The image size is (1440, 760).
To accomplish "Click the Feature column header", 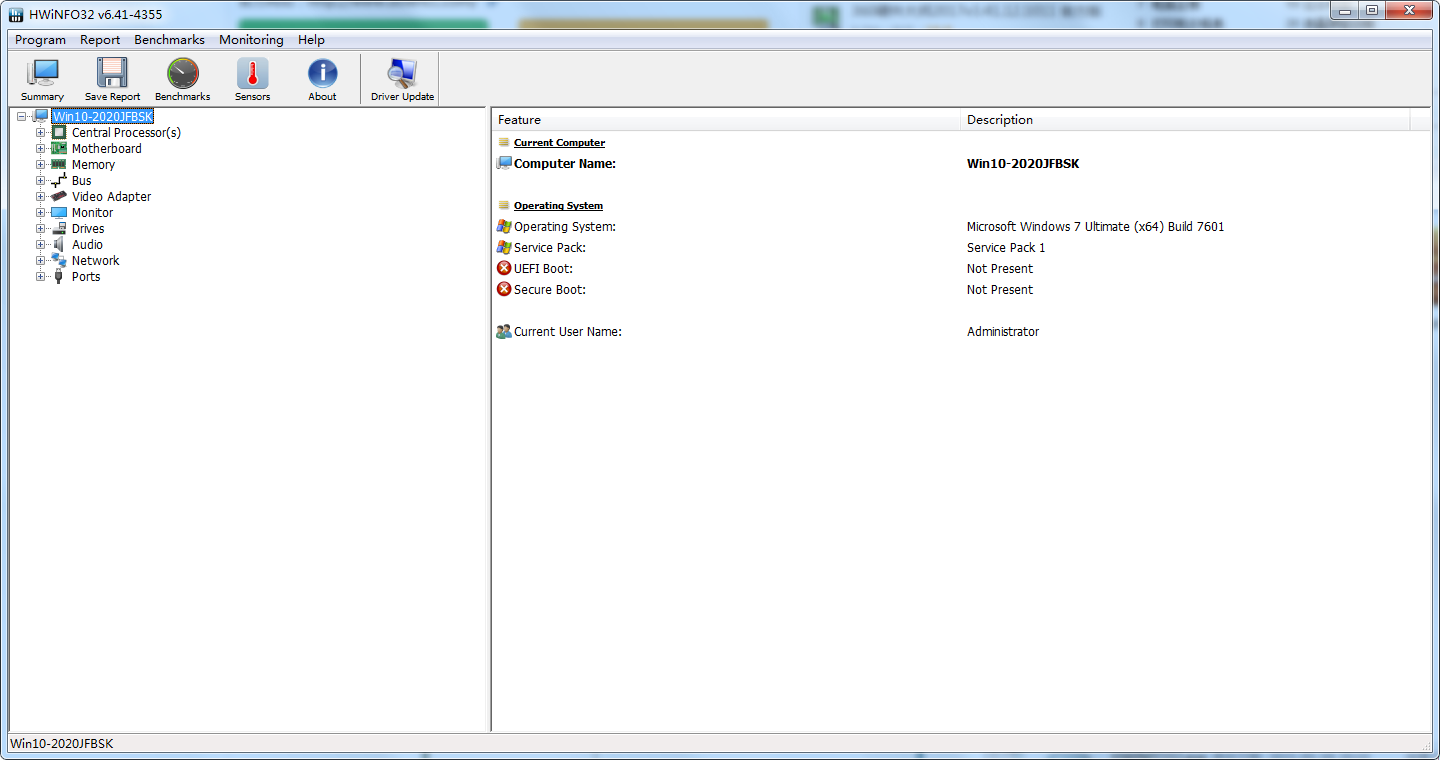I will tap(726, 120).
